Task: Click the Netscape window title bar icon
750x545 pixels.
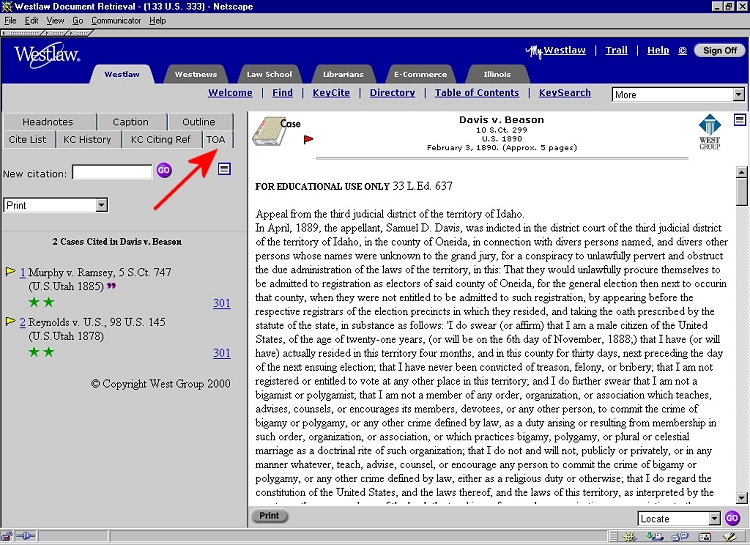Action: (6, 6)
